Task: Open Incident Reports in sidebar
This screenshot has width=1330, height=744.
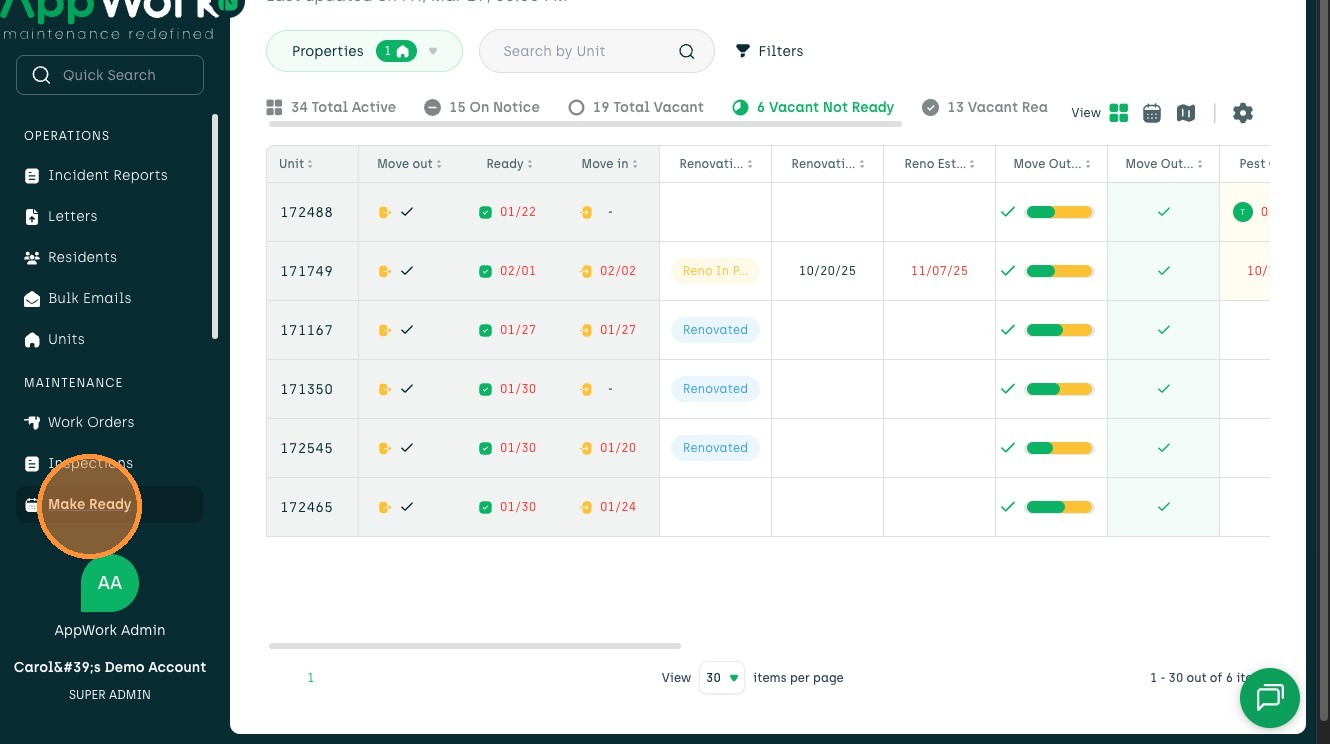Action: click(x=107, y=175)
